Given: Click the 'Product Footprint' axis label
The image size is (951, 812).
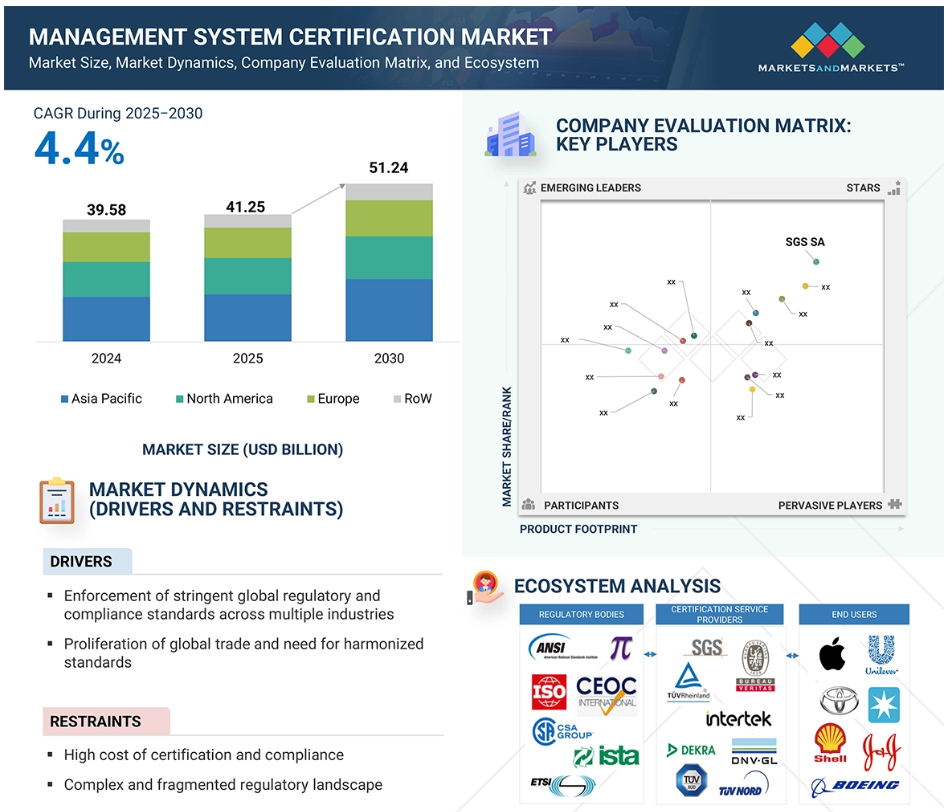Looking at the screenshot, I should coord(578,529).
